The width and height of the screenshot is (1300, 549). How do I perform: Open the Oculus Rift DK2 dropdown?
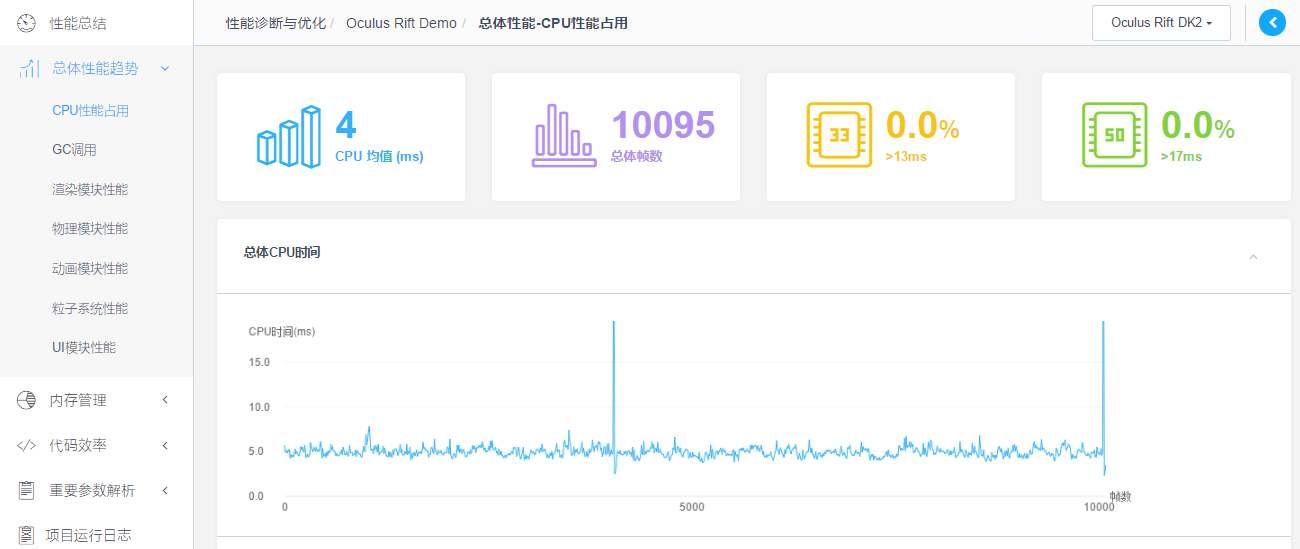(x=1160, y=22)
